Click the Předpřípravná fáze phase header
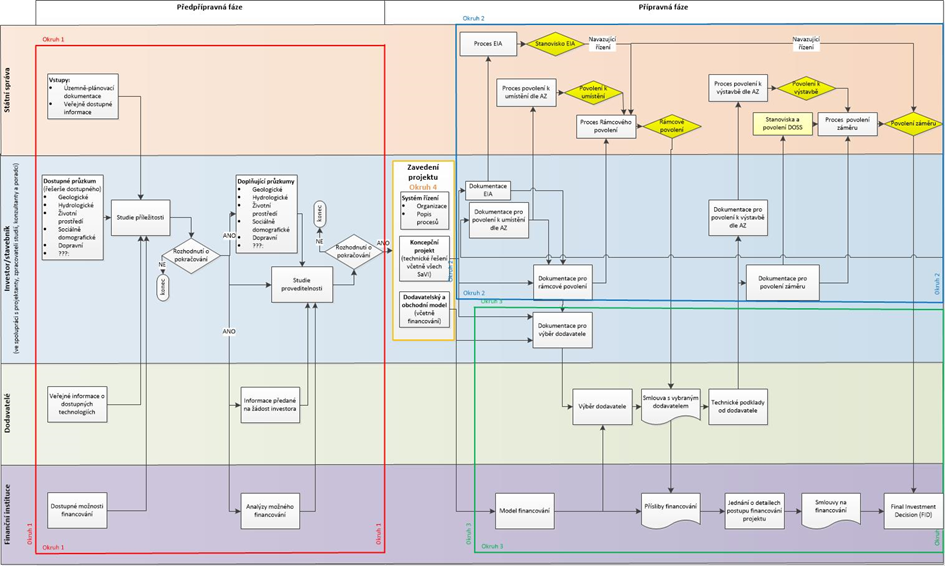Screen dimensions: 945x566 pos(210,7)
